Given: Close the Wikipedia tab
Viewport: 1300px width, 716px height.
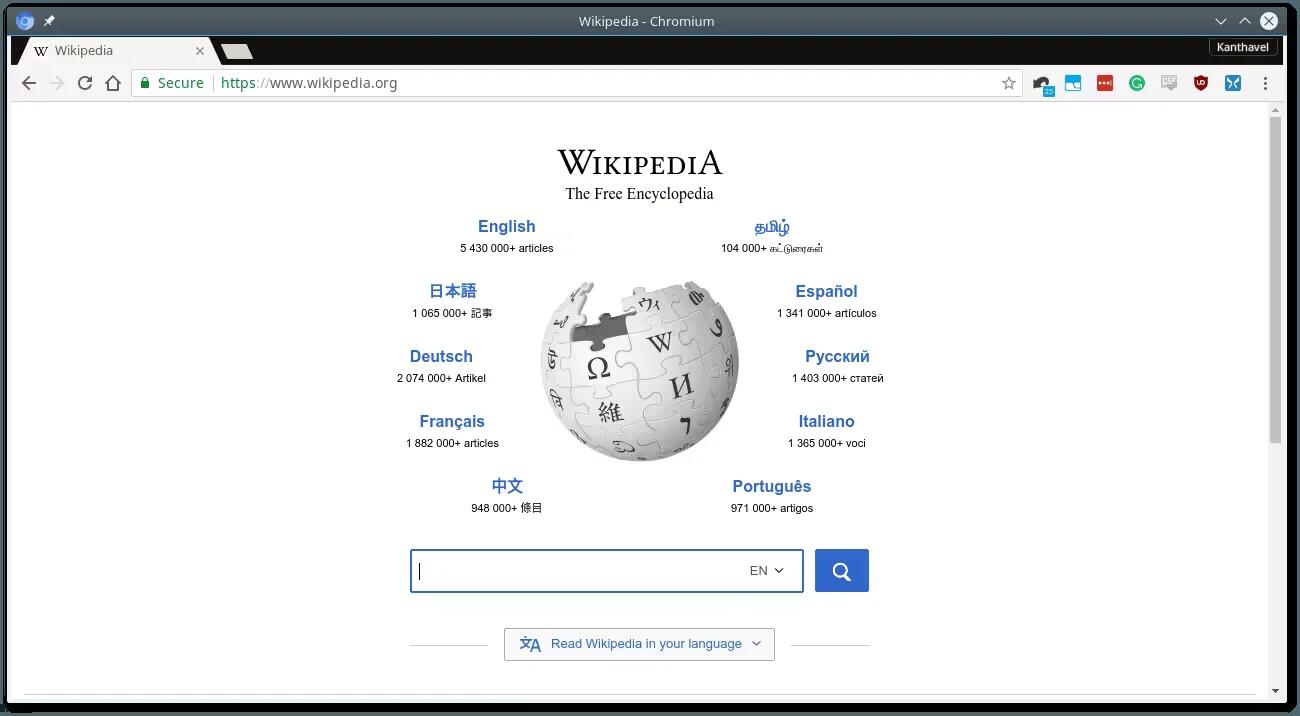Looking at the screenshot, I should [200, 50].
